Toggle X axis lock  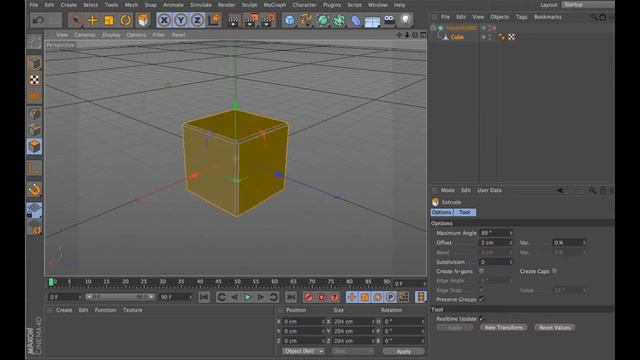coord(164,20)
